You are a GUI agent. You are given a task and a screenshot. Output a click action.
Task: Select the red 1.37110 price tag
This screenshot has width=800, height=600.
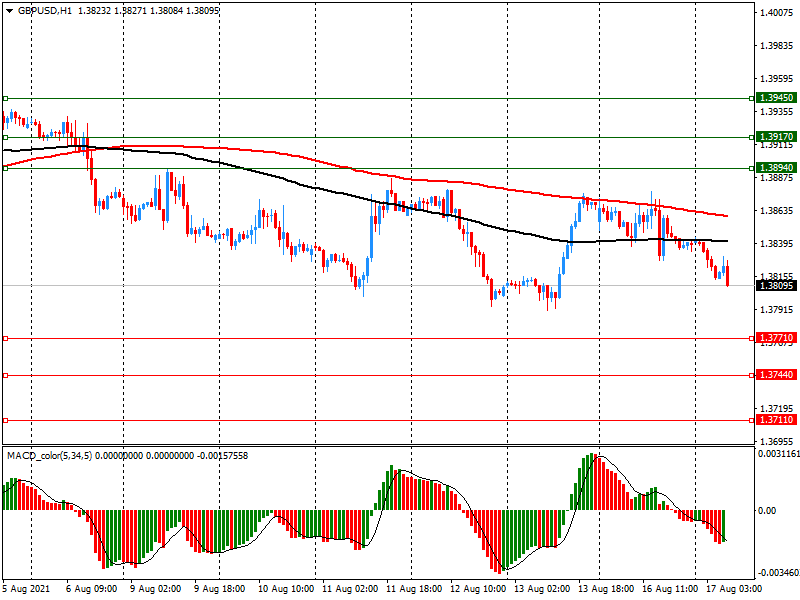click(776, 419)
